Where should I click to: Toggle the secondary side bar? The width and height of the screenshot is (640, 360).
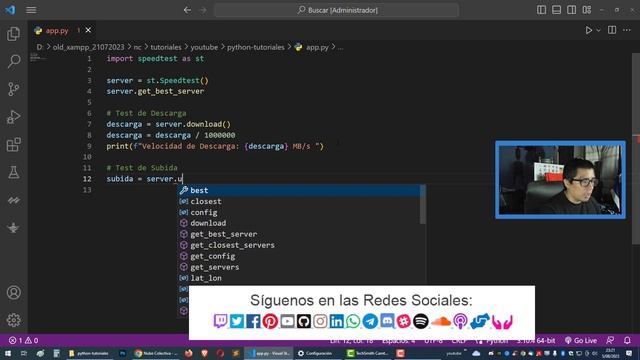coord(571,10)
